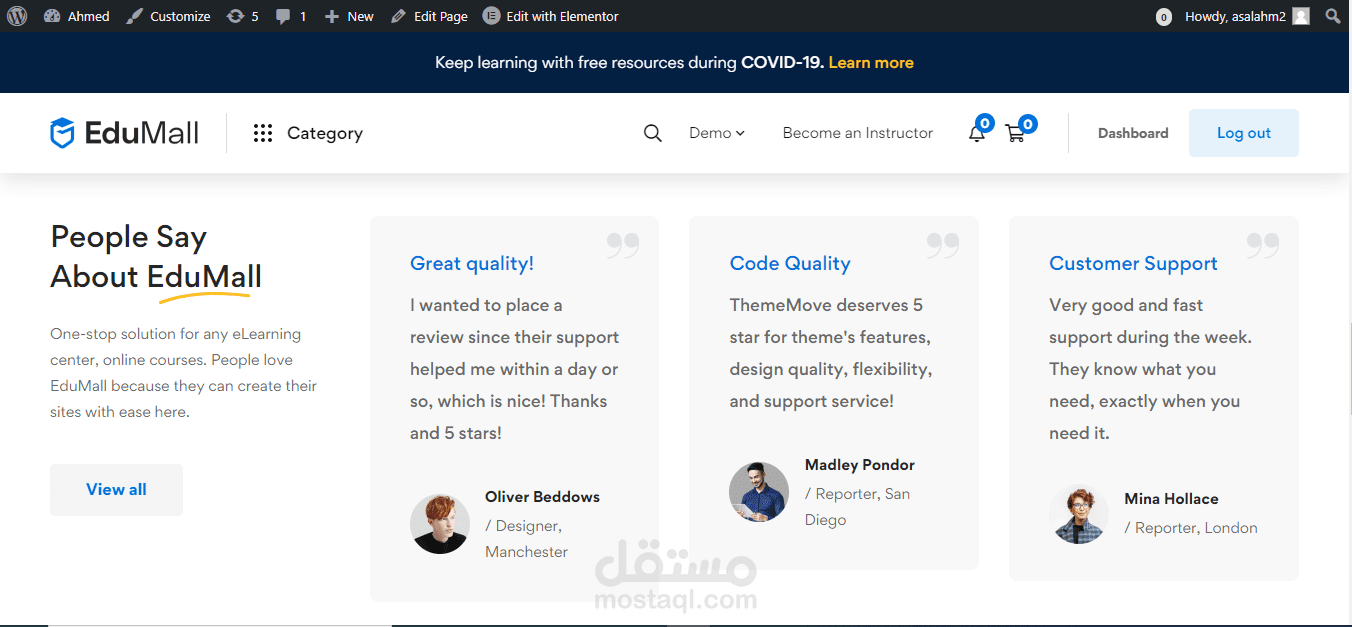Click the name Madley Pondor
Screen dimensions: 1352x627
(860, 465)
